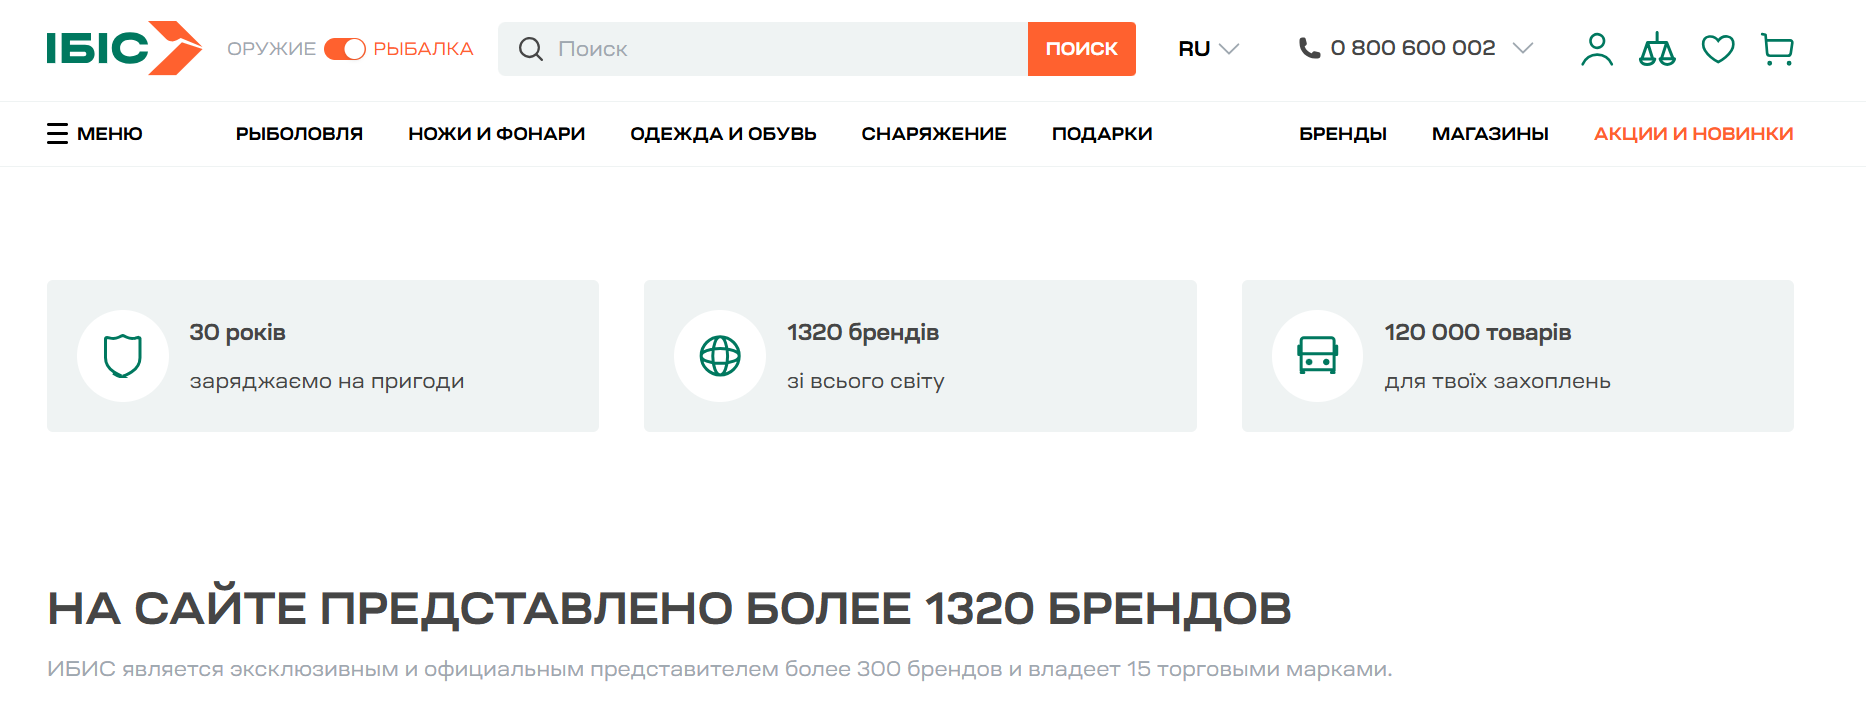Select the РЫБАЛКА mode label

pyautogui.click(x=423, y=49)
